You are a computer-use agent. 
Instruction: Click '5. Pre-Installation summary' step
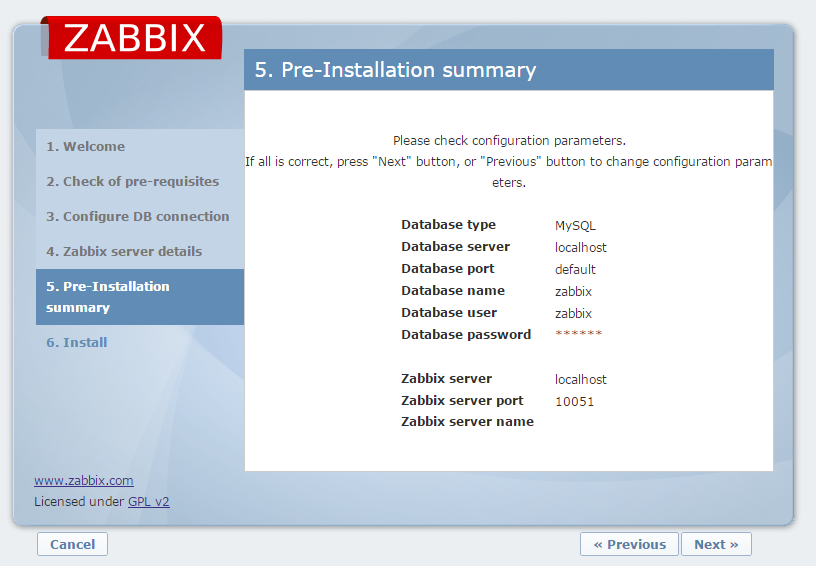point(140,297)
